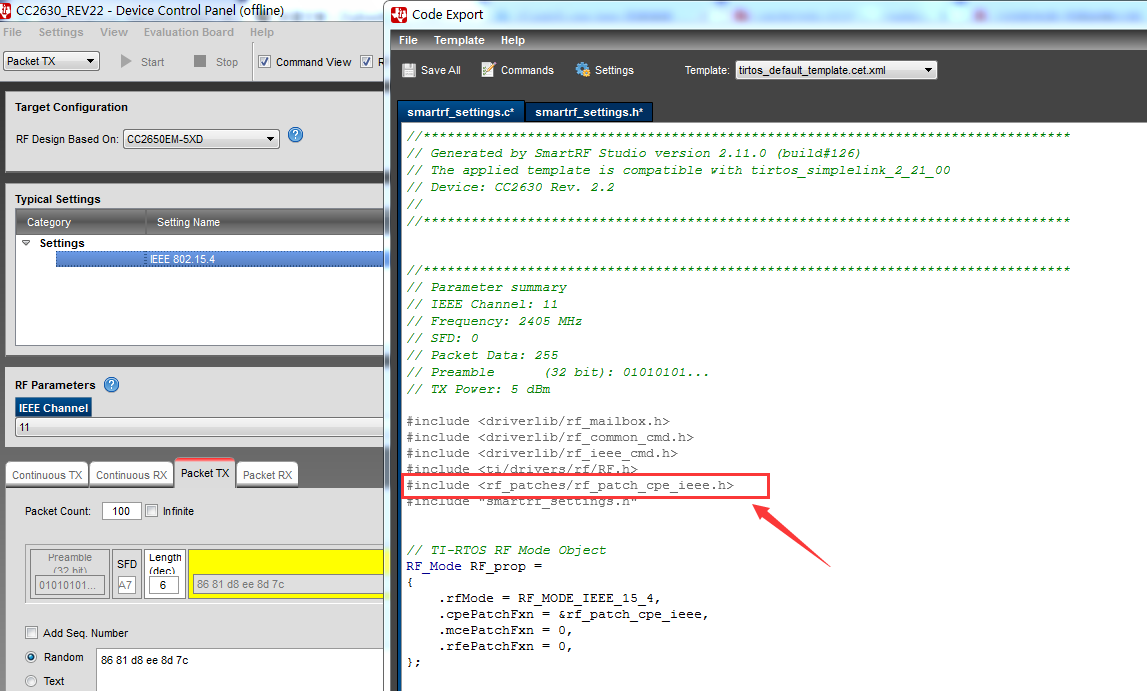Open the Help menu in Code Export

(x=513, y=40)
